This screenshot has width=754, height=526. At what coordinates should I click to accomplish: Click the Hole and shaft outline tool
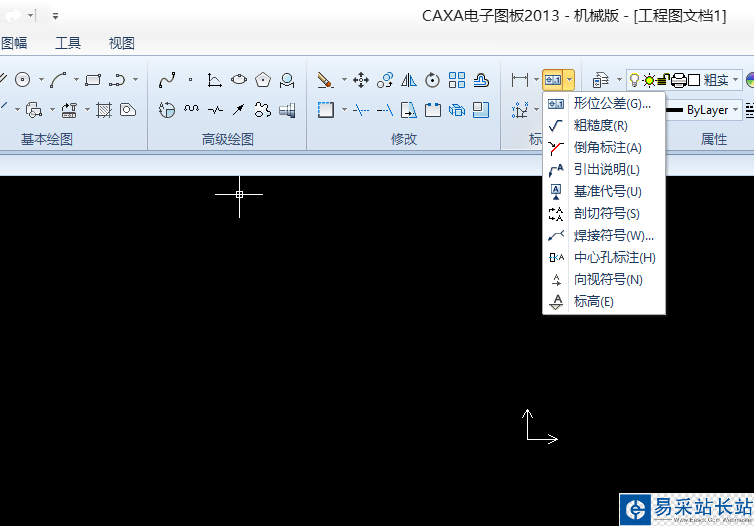[x=128, y=110]
